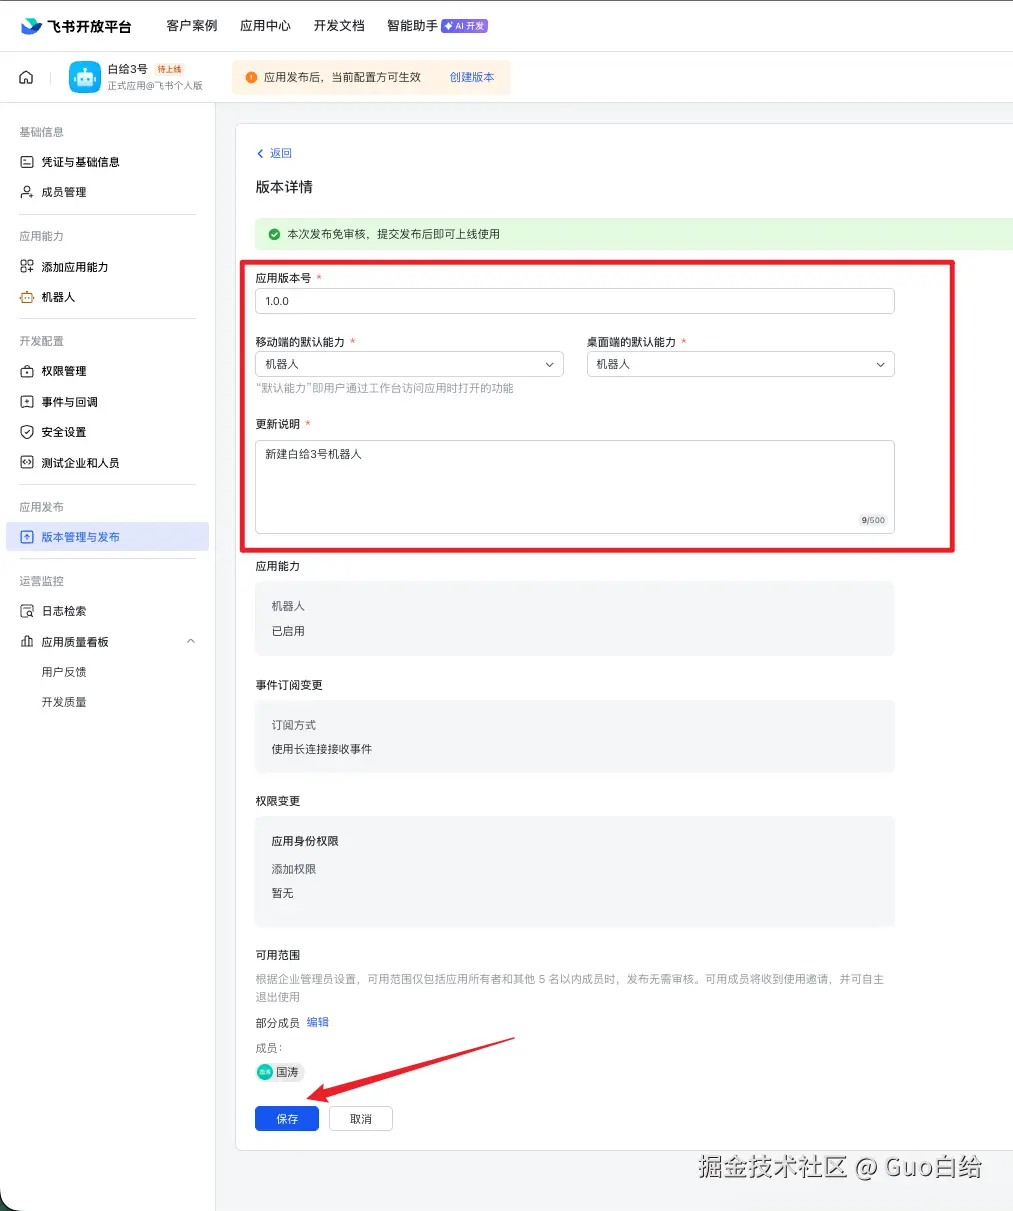Image resolution: width=1013 pixels, height=1211 pixels.
Task: Expand 移动端的默认能力 dropdown
Action: tap(409, 364)
